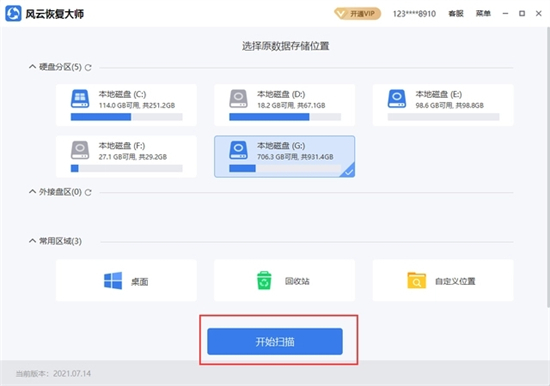Click the 桌面 Windows logo icon
The height and width of the screenshot is (386, 550).
click(113, 281)
